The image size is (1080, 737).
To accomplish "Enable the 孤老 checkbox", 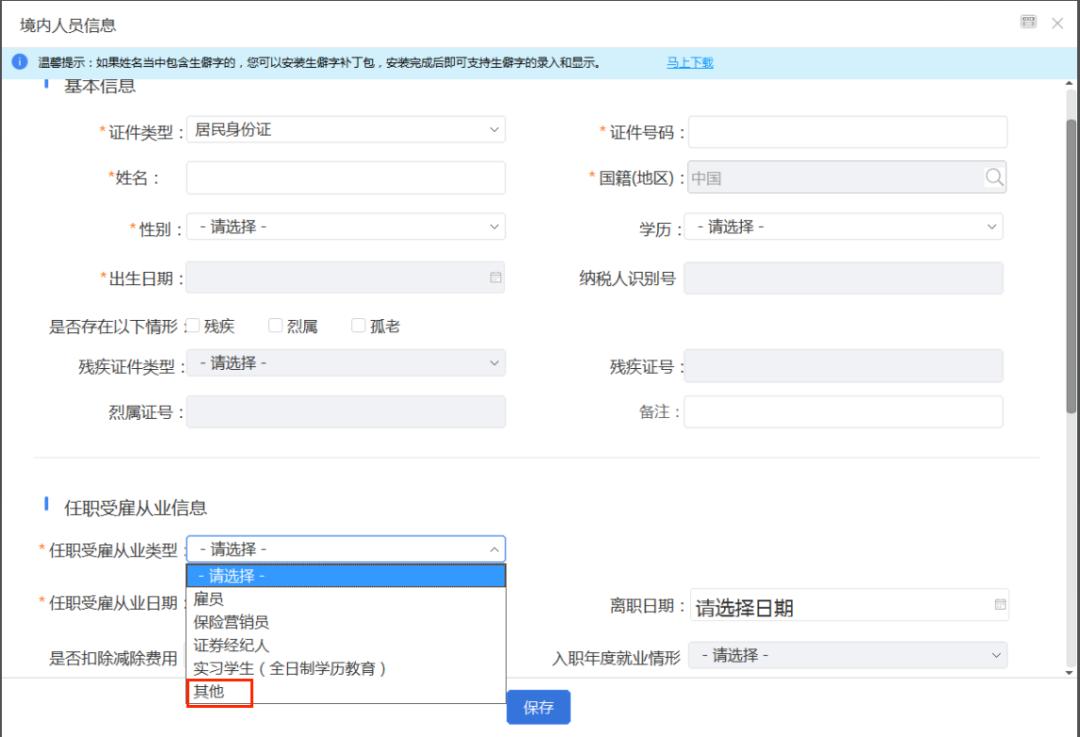I will (358, 326).
